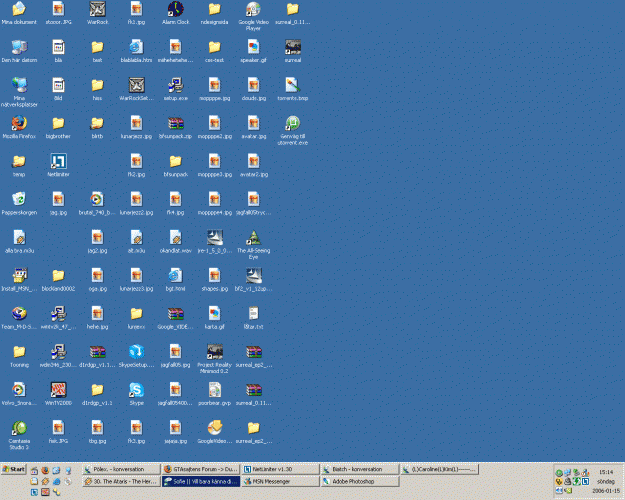Viewport: 625px width, 500px height.
Task: Activate the MSN Messenger taskbar window
Action: (279, 481)
